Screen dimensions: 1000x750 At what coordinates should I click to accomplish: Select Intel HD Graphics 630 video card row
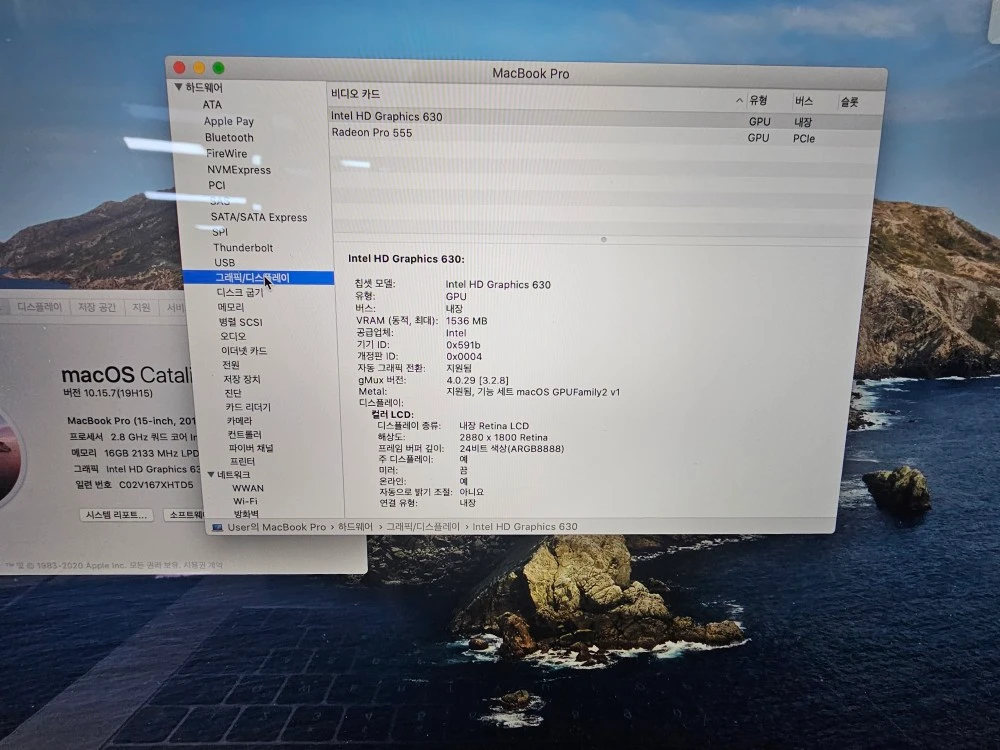point(605,118)
